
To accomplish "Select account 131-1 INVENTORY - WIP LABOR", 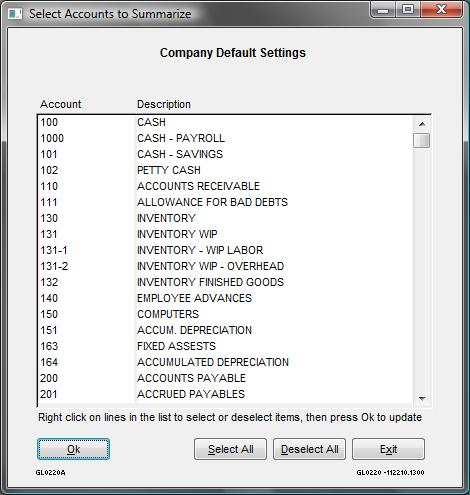I will 225,250.
